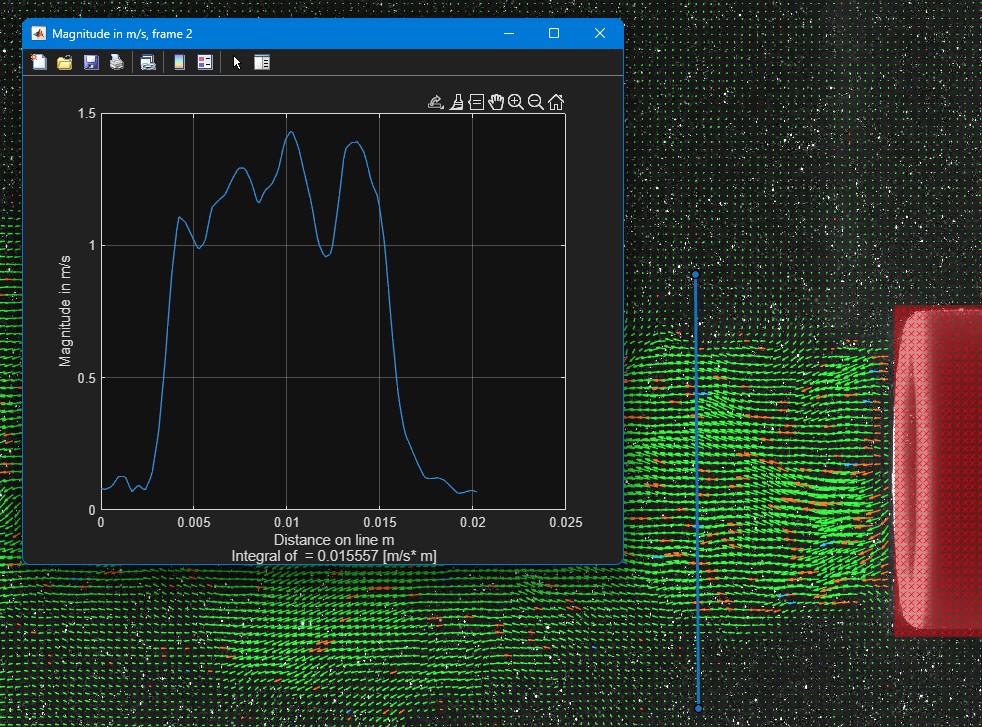Restore view with the home icon

556,102
